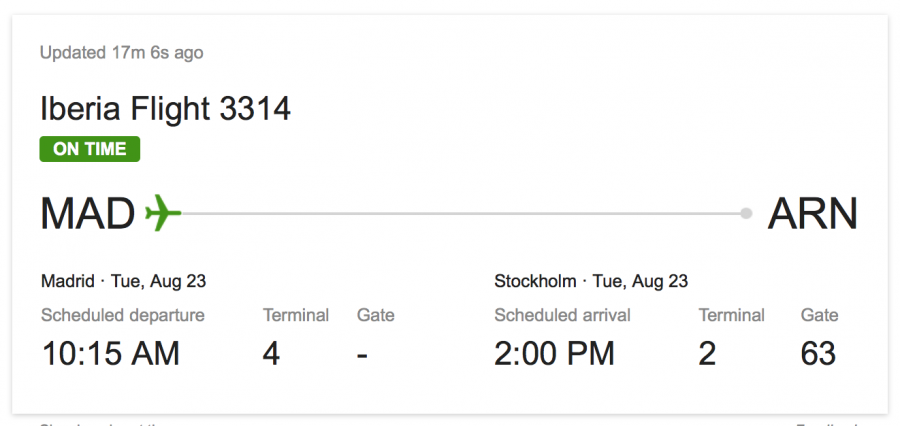
Task: Click the green airplane icon
Action: click(163, 213)
